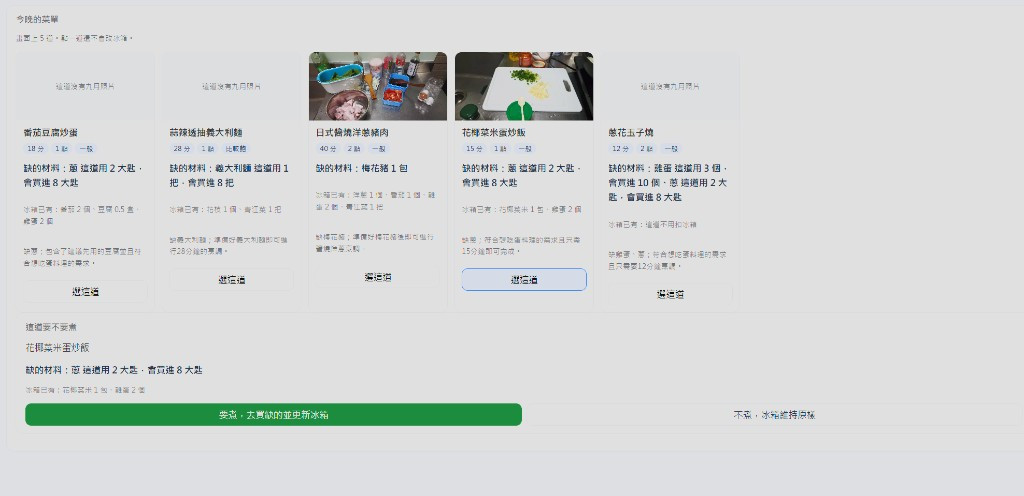Click the missing ingredients text in 蒜辣透抽義大利麵 card

tap(229, 176)
